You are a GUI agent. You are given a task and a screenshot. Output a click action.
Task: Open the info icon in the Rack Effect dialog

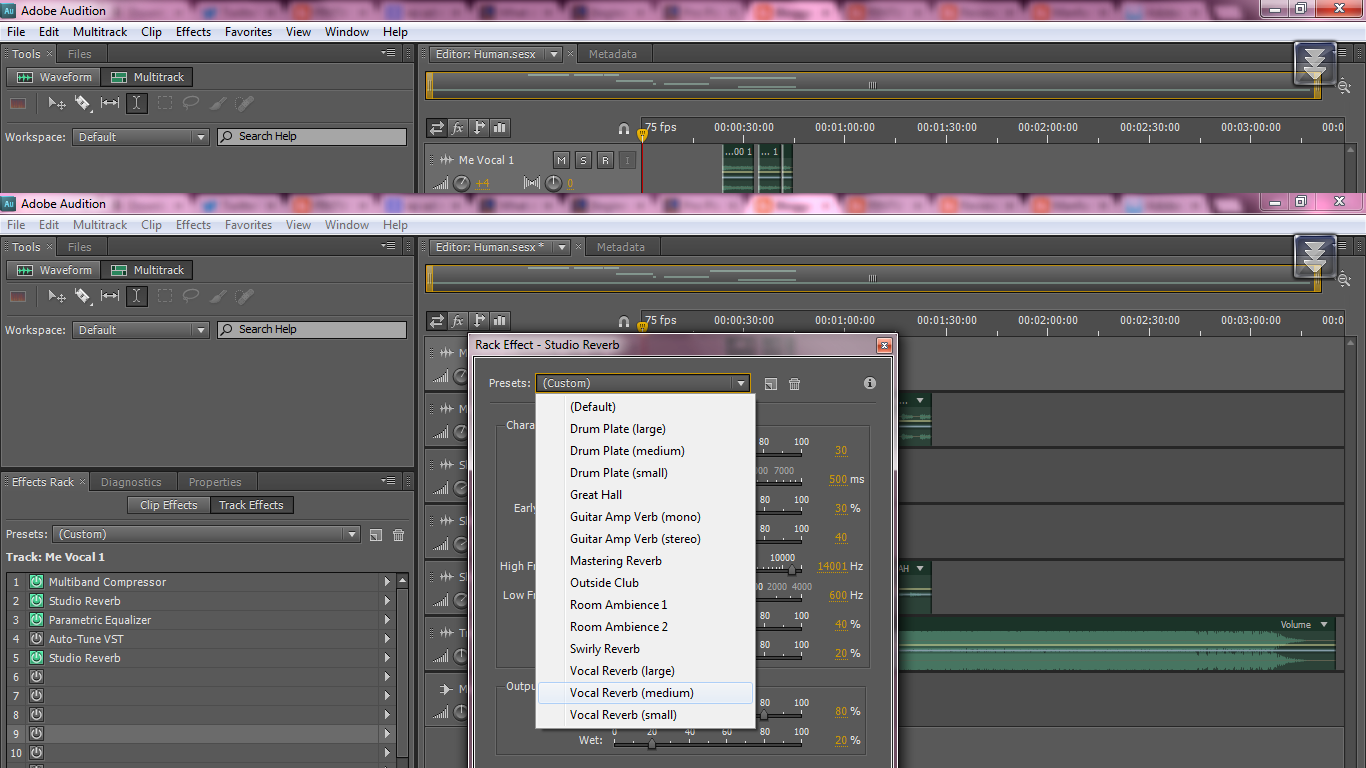[x=870, y=383]
